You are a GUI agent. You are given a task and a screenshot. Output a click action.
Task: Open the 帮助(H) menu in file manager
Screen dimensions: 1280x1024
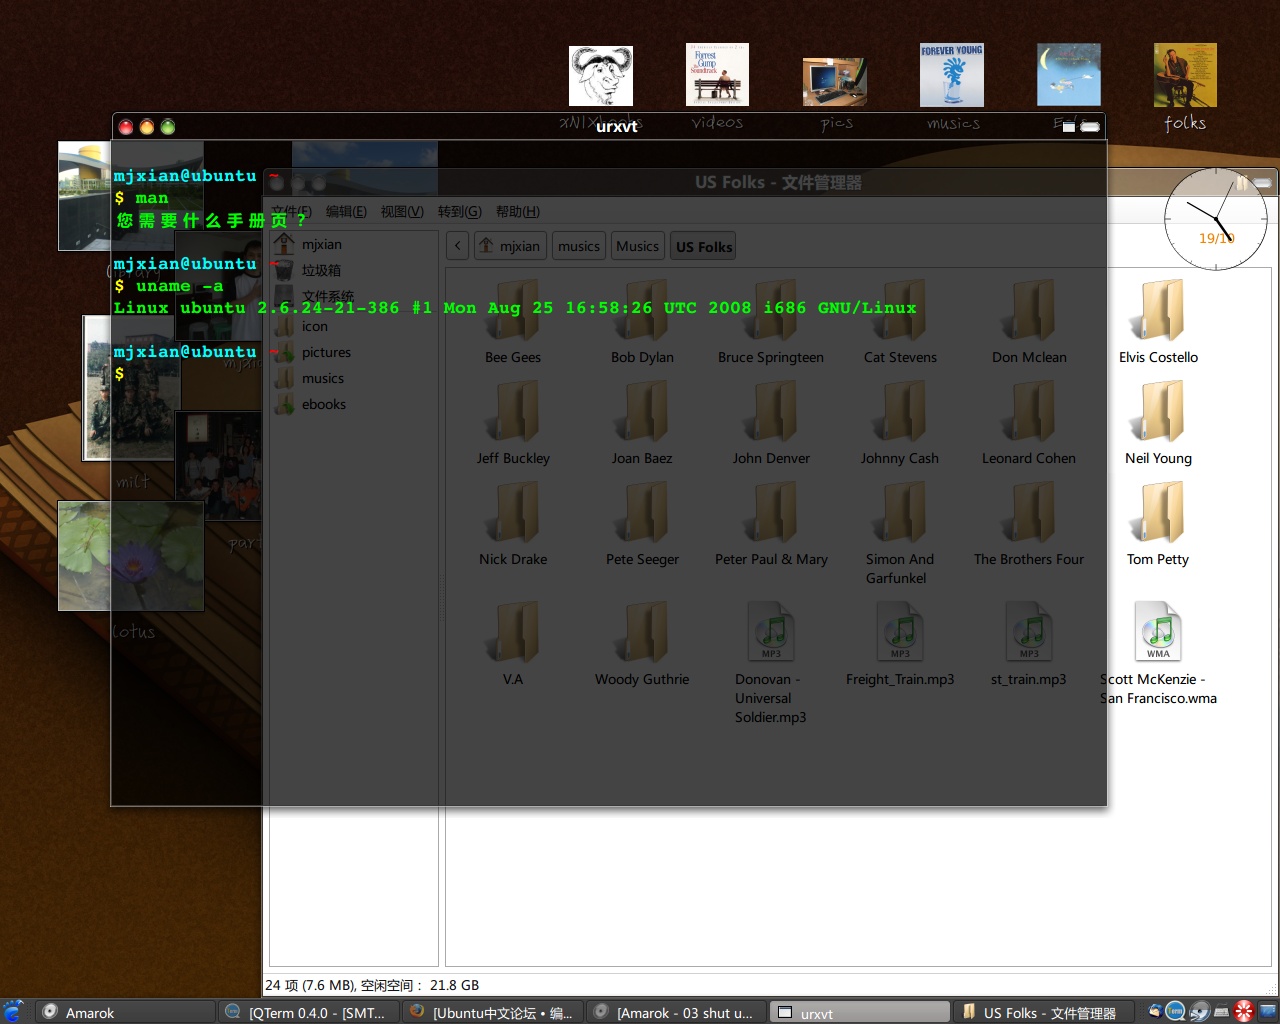[518, 212]
